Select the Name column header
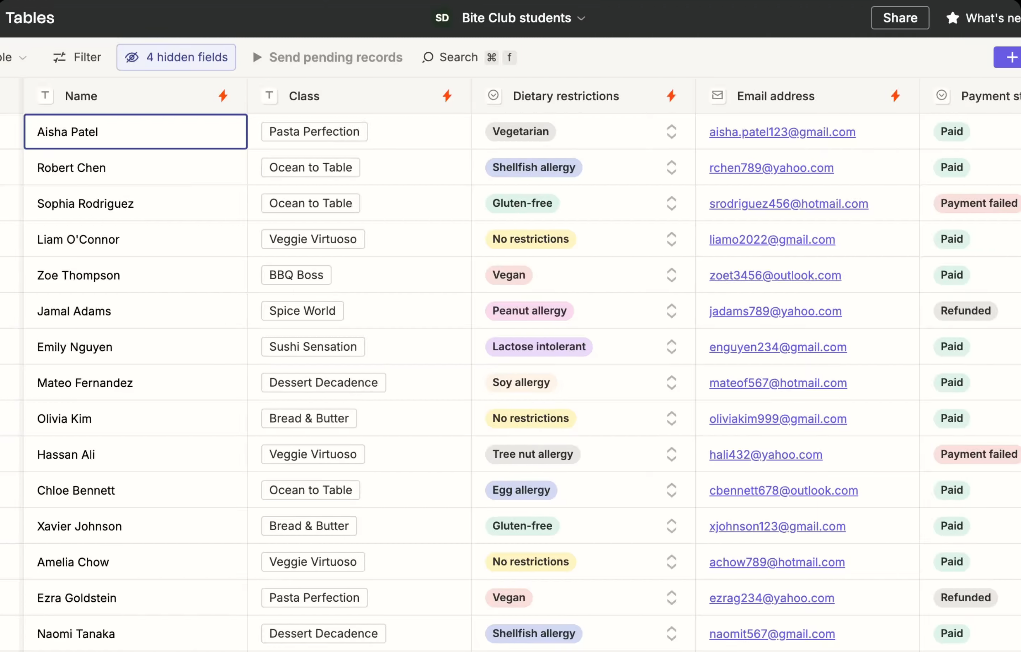The height and width of the screenshot is (652, 1021). 135,96
